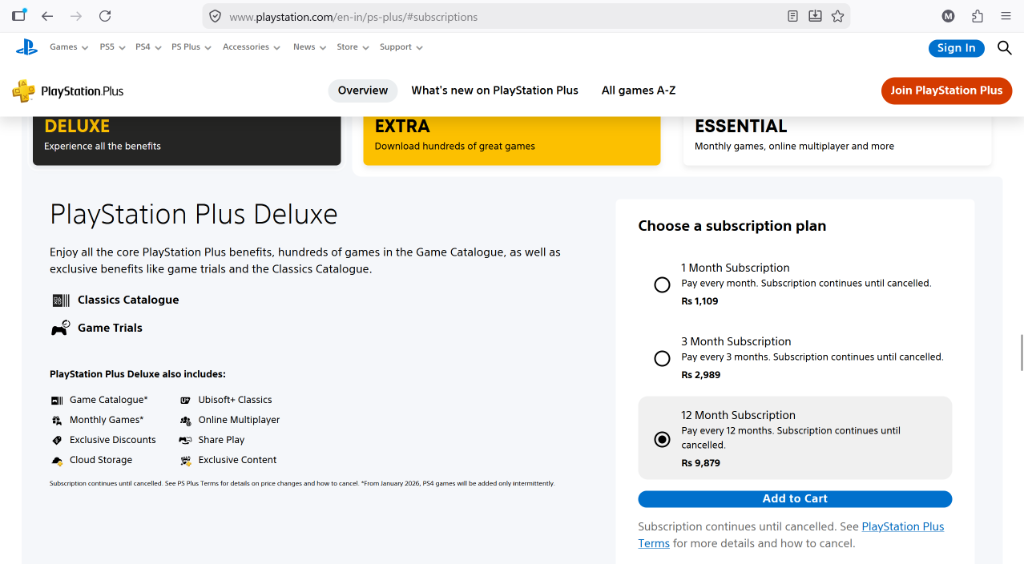Reload the page
Image resolution: width=1024 pixels, height=564 pixels.
click(105, 16)
